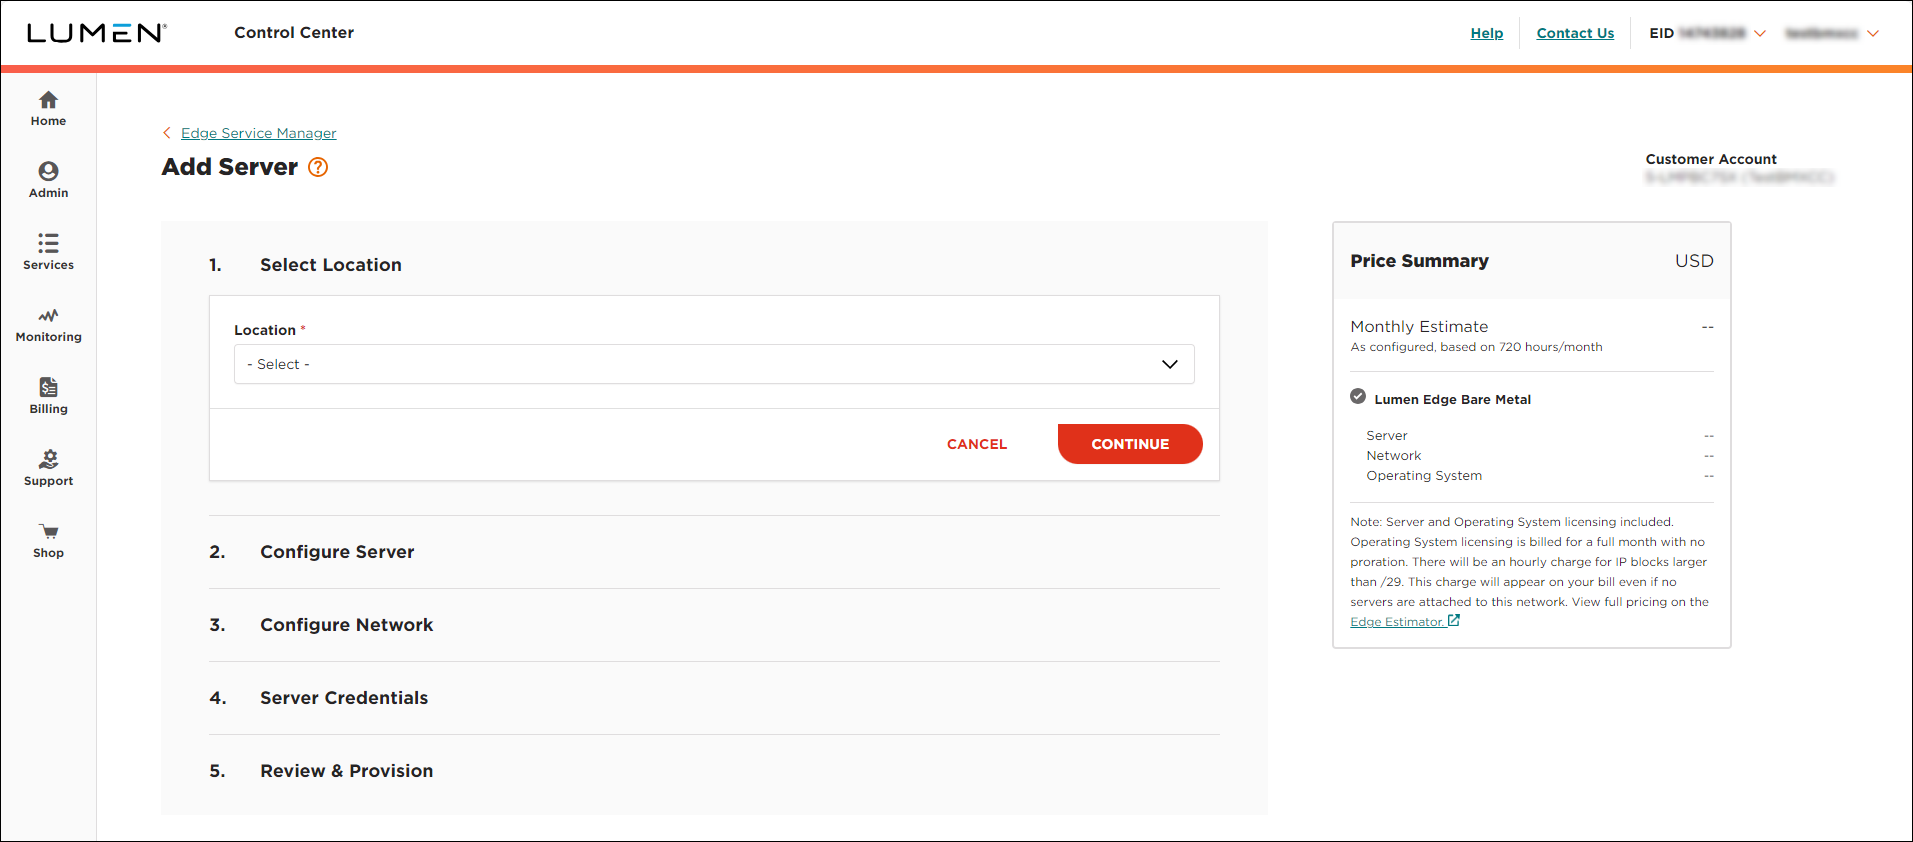Open the Contact Us link
Image resolution: width=1913 pixels, height=842 pixels.
click(1575, 33)
